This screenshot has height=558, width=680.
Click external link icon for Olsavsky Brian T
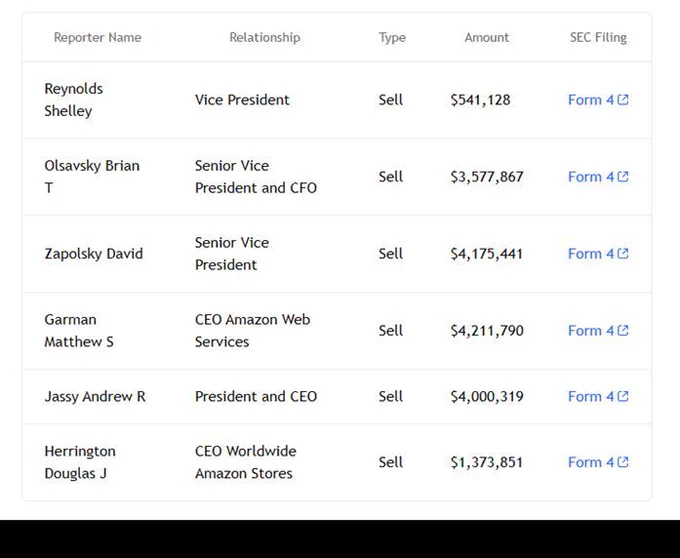(x=623, y=176)
